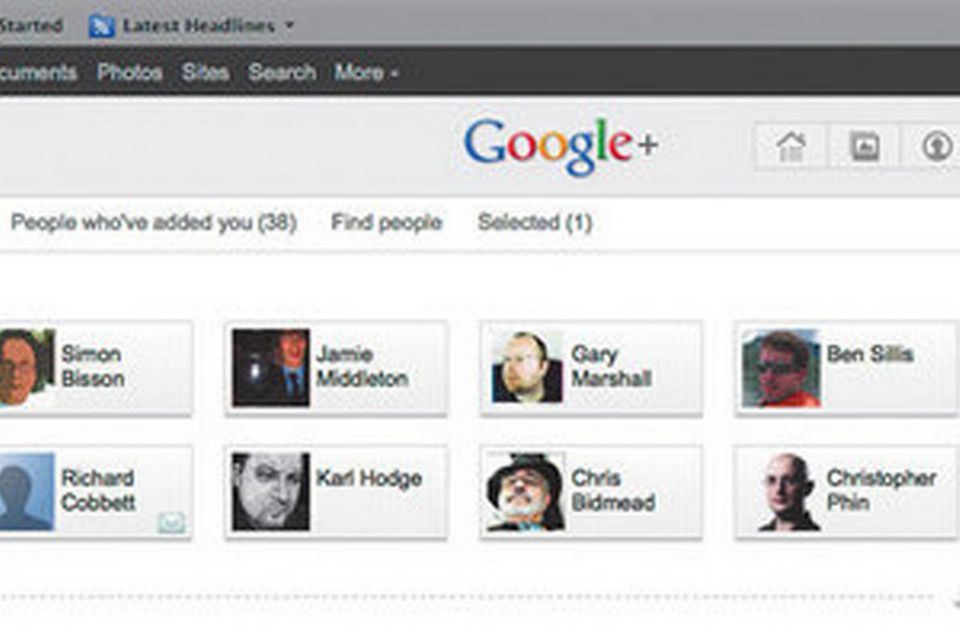The height and width of the screenshot is (640, 960).
Task: Click Gary Marshall's profile photo
Action: tap(526, 368)
